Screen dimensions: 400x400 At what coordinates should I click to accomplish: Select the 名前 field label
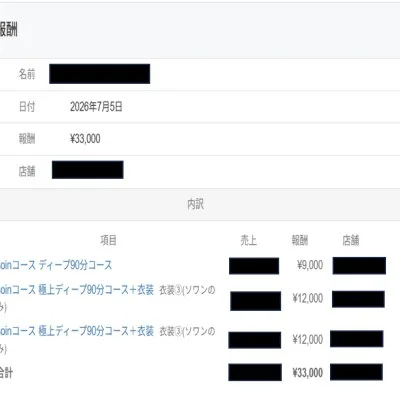coord(27,74)
